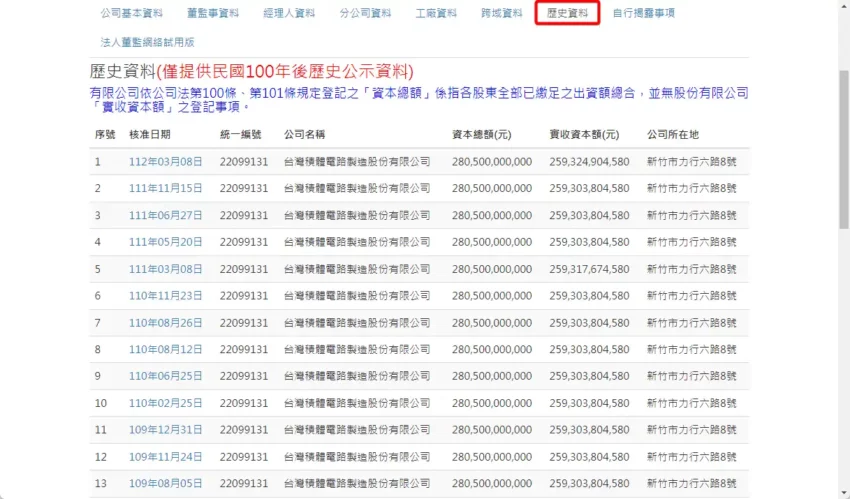Viewport: 850px width, 499px height.
Task: Open record dated 109年11月24日
Action: click(x=165, y=456)
